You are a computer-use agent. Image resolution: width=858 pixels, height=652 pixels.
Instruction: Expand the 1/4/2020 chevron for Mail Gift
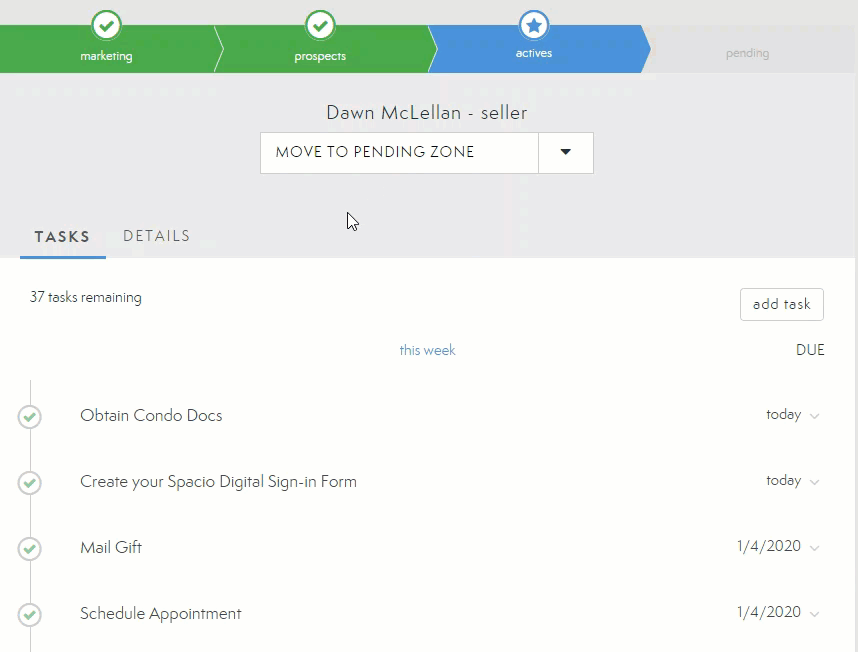point(816,548)
